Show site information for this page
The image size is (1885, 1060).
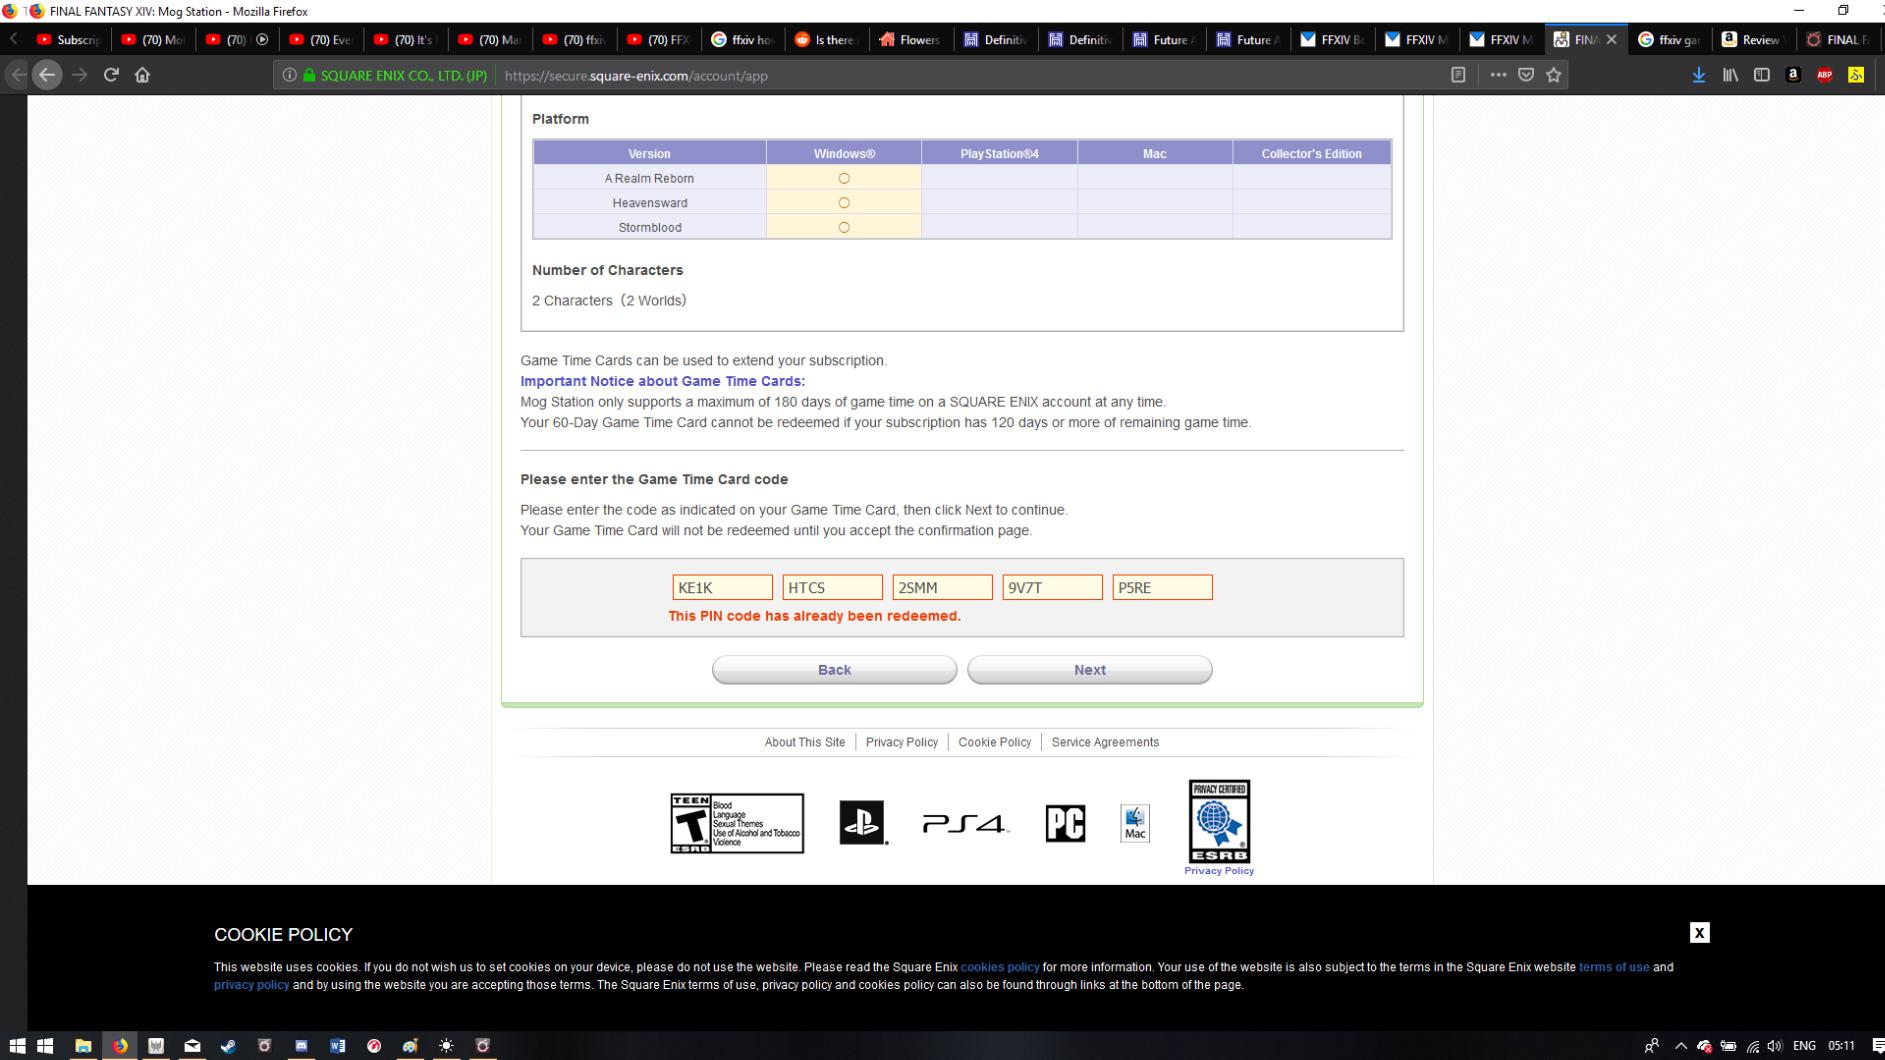[x=289, y=75]
